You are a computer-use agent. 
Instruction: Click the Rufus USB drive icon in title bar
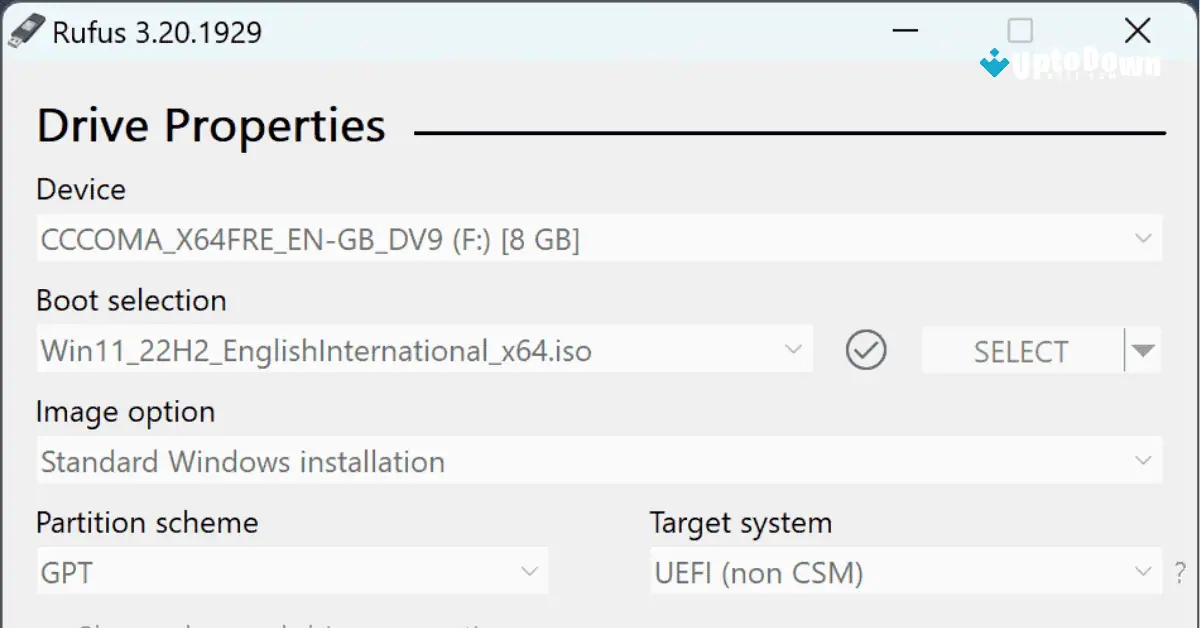click(x=27, y=31)
